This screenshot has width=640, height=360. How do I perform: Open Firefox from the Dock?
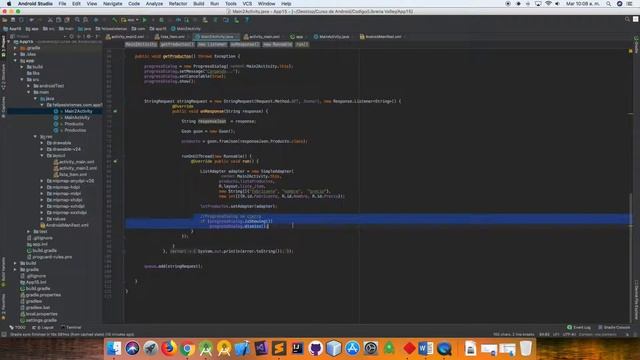[x=169, y=349]
